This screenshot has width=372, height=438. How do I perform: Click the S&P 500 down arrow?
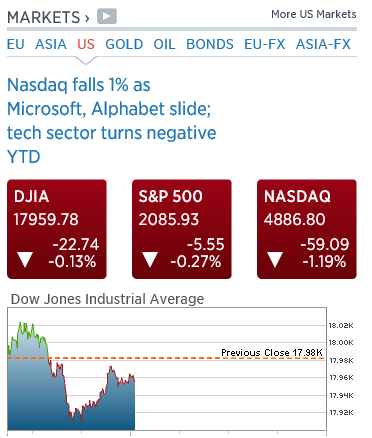coord(150,259)
